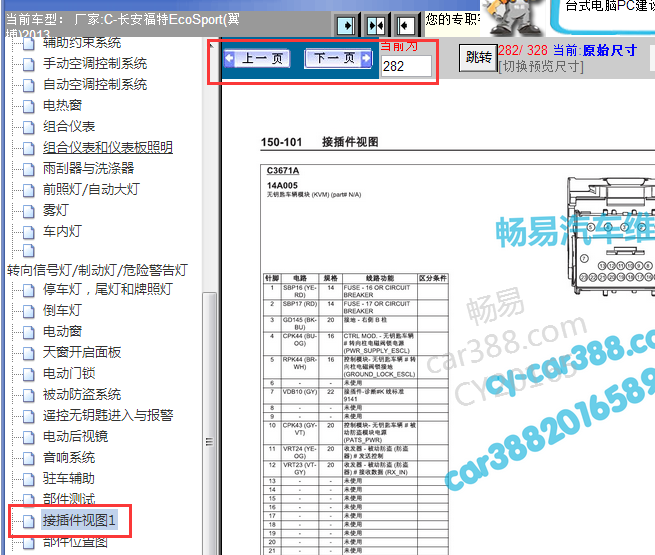The height and width of the screenshot is (555, 655).
Task: Click the left-arrow panel layout icon
Action: coord(405,26)
